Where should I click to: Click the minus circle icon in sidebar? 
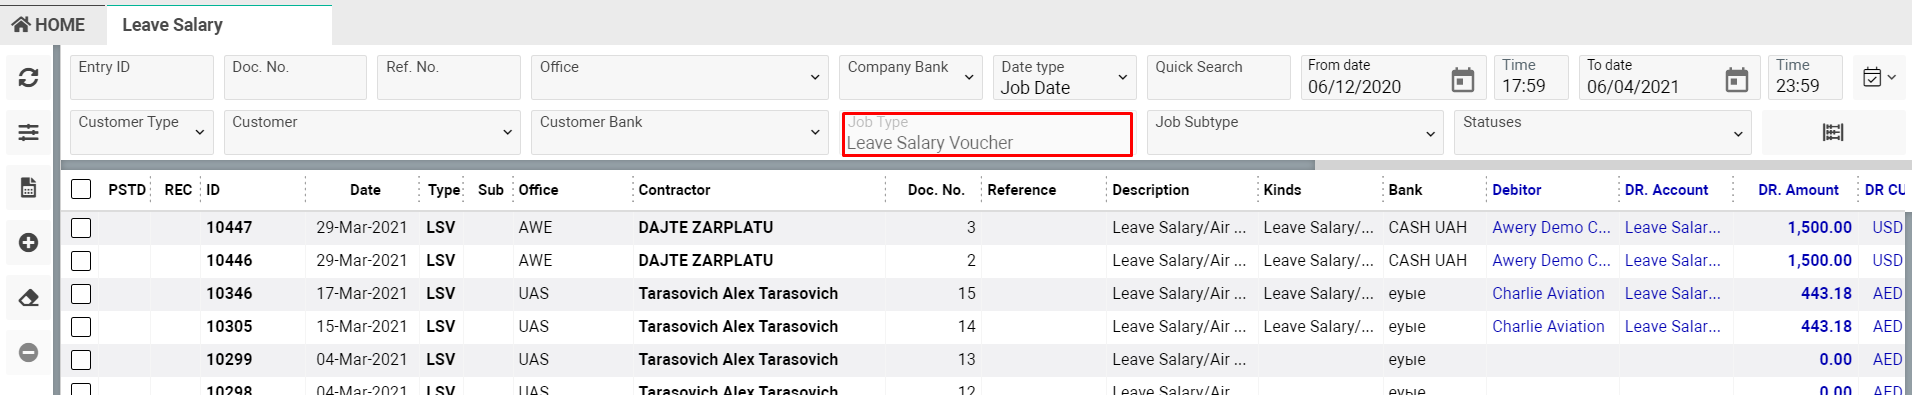coord(28,352)
